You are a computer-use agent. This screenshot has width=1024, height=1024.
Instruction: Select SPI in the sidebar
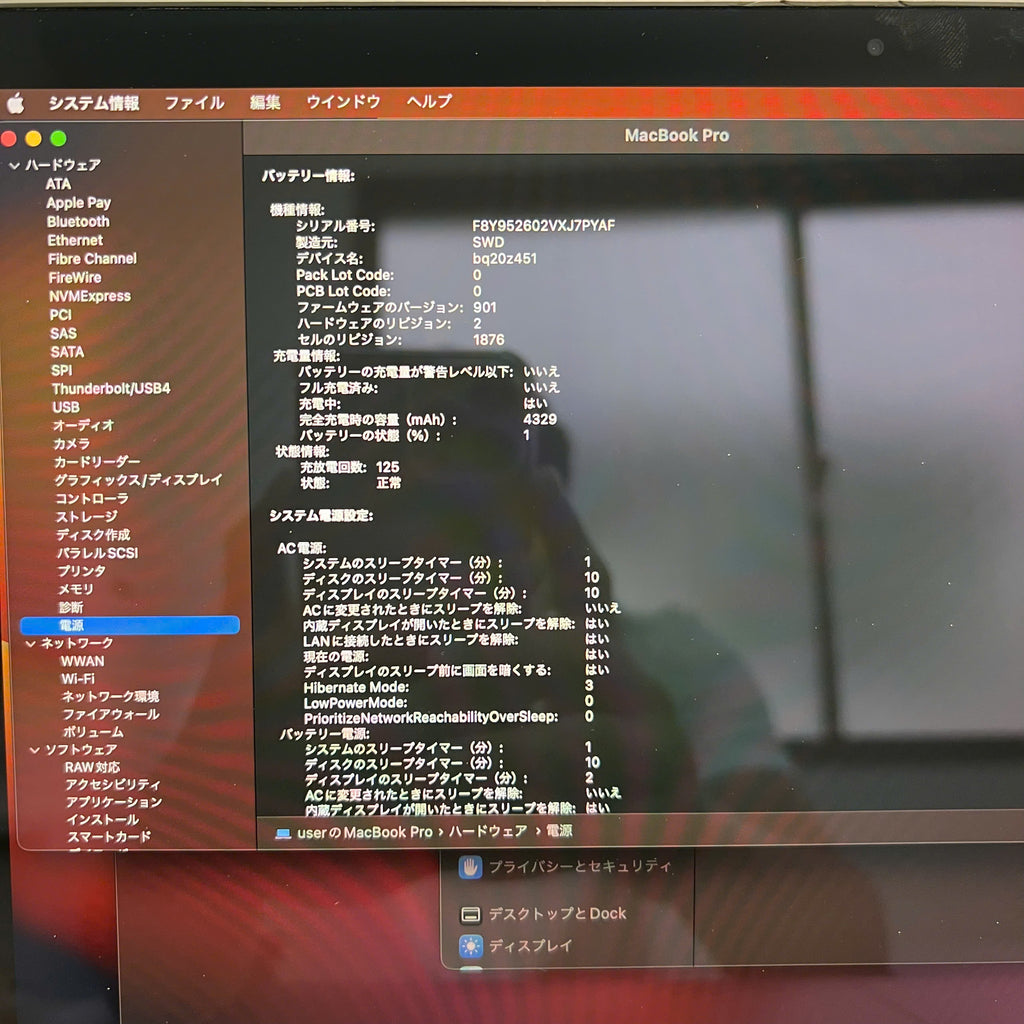(x=61, y=370)
